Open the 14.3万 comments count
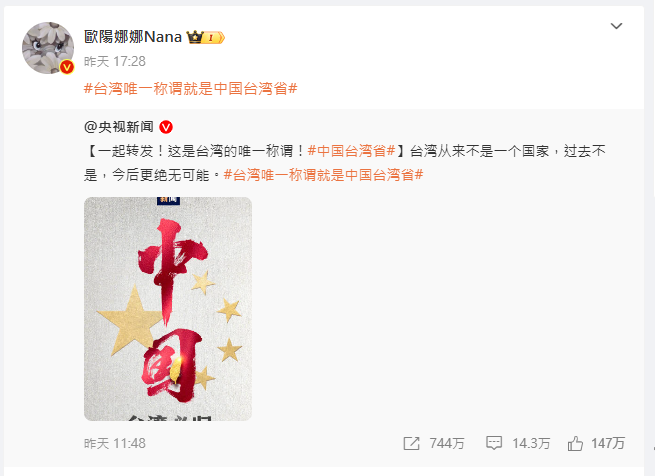Viewport: 655px width, 476px height. pos(531,443)
